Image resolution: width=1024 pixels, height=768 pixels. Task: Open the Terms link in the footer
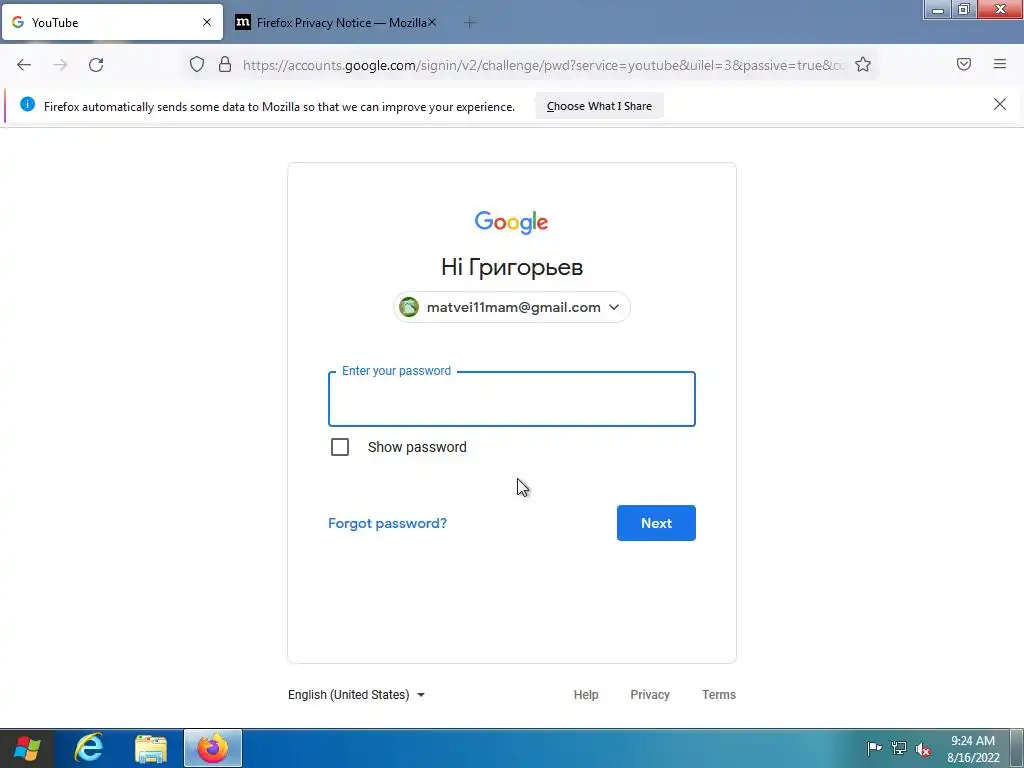719,695
